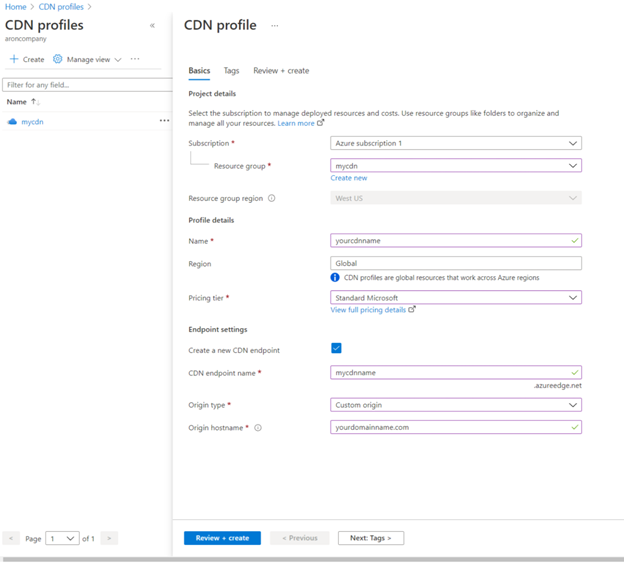Open the toolbar more options ellipsis

coord(135,59)
